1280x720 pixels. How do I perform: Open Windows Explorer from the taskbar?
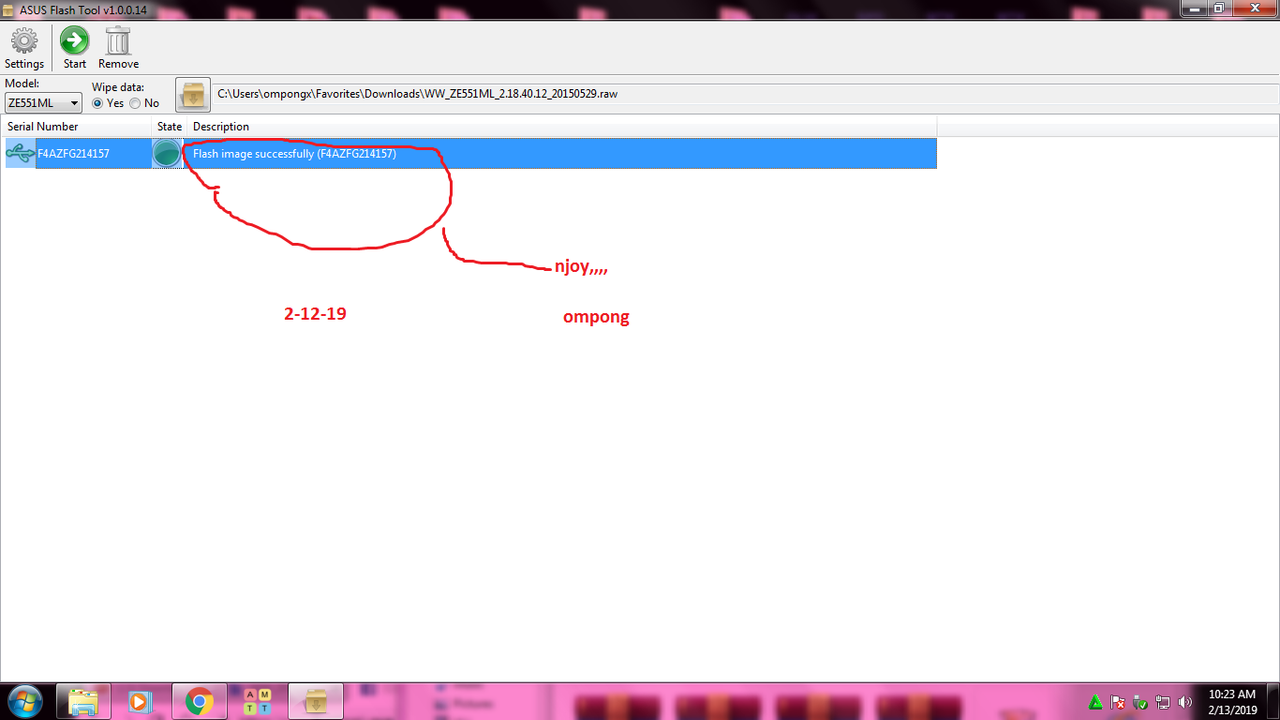tap(83, 702)
